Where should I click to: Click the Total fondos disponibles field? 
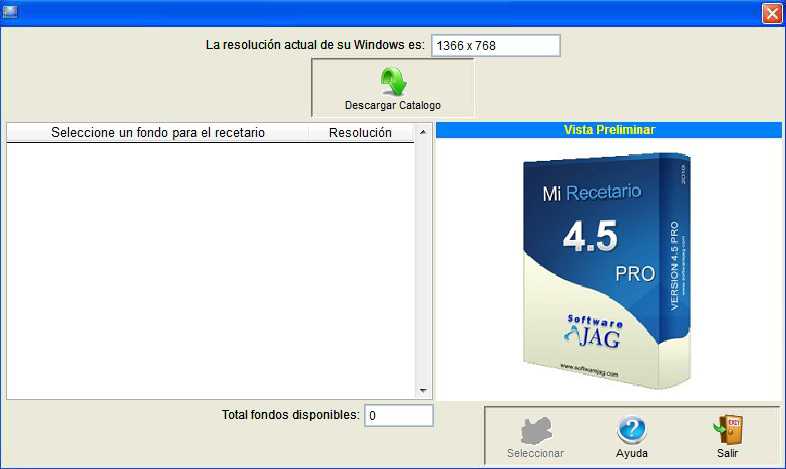[399, 415]
